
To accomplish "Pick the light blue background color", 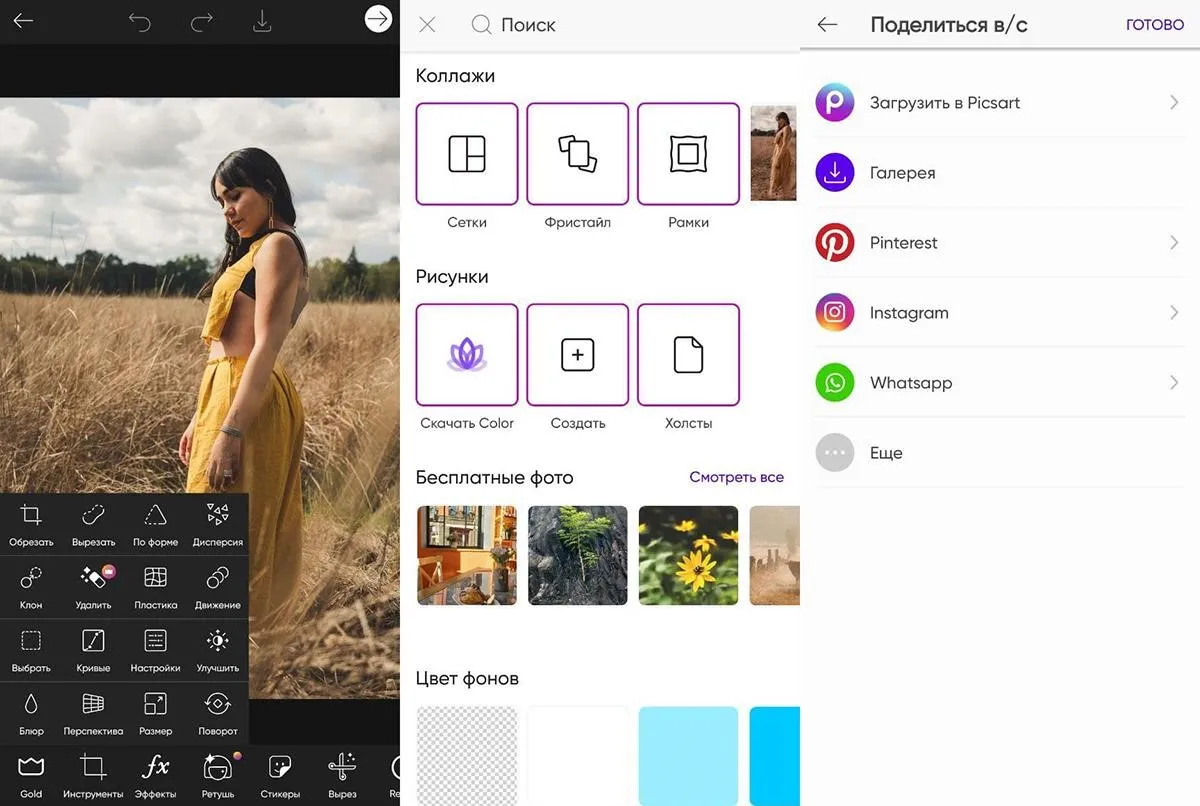I will 688,756.
